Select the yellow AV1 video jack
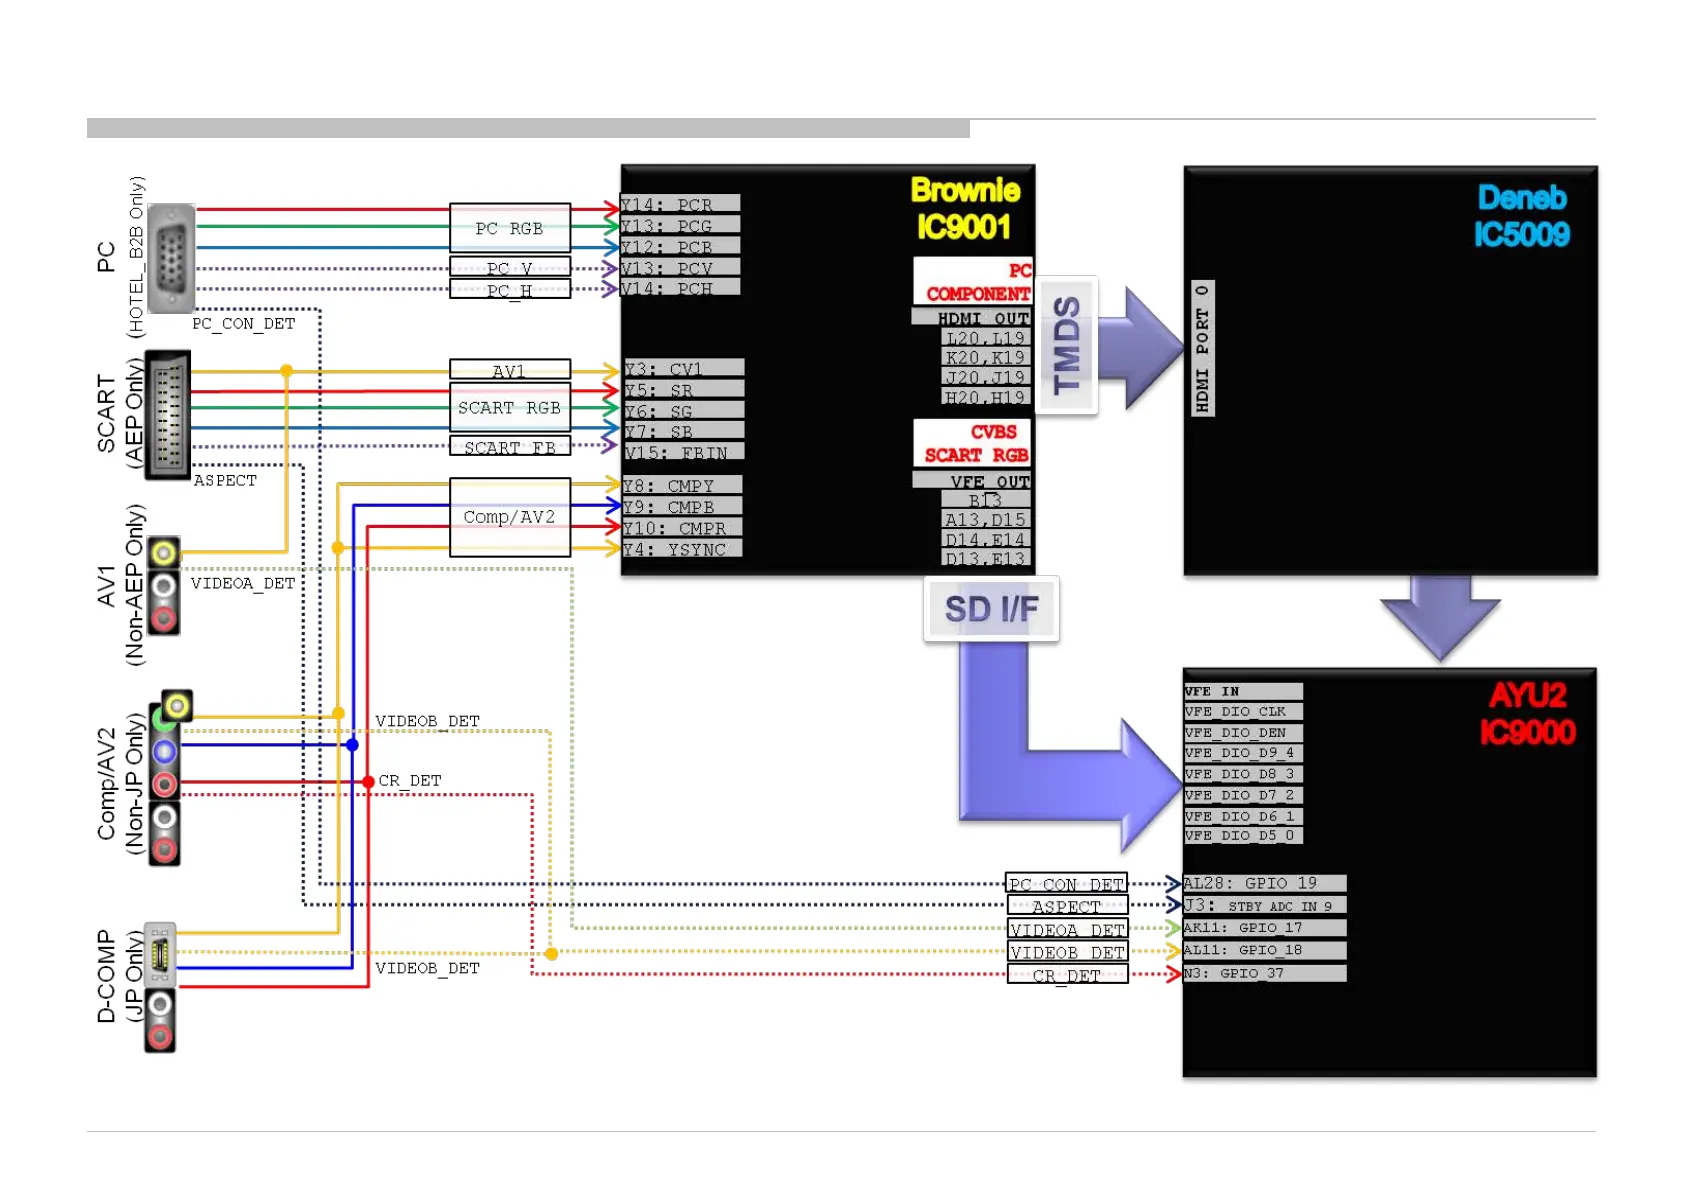 (164, 552)
